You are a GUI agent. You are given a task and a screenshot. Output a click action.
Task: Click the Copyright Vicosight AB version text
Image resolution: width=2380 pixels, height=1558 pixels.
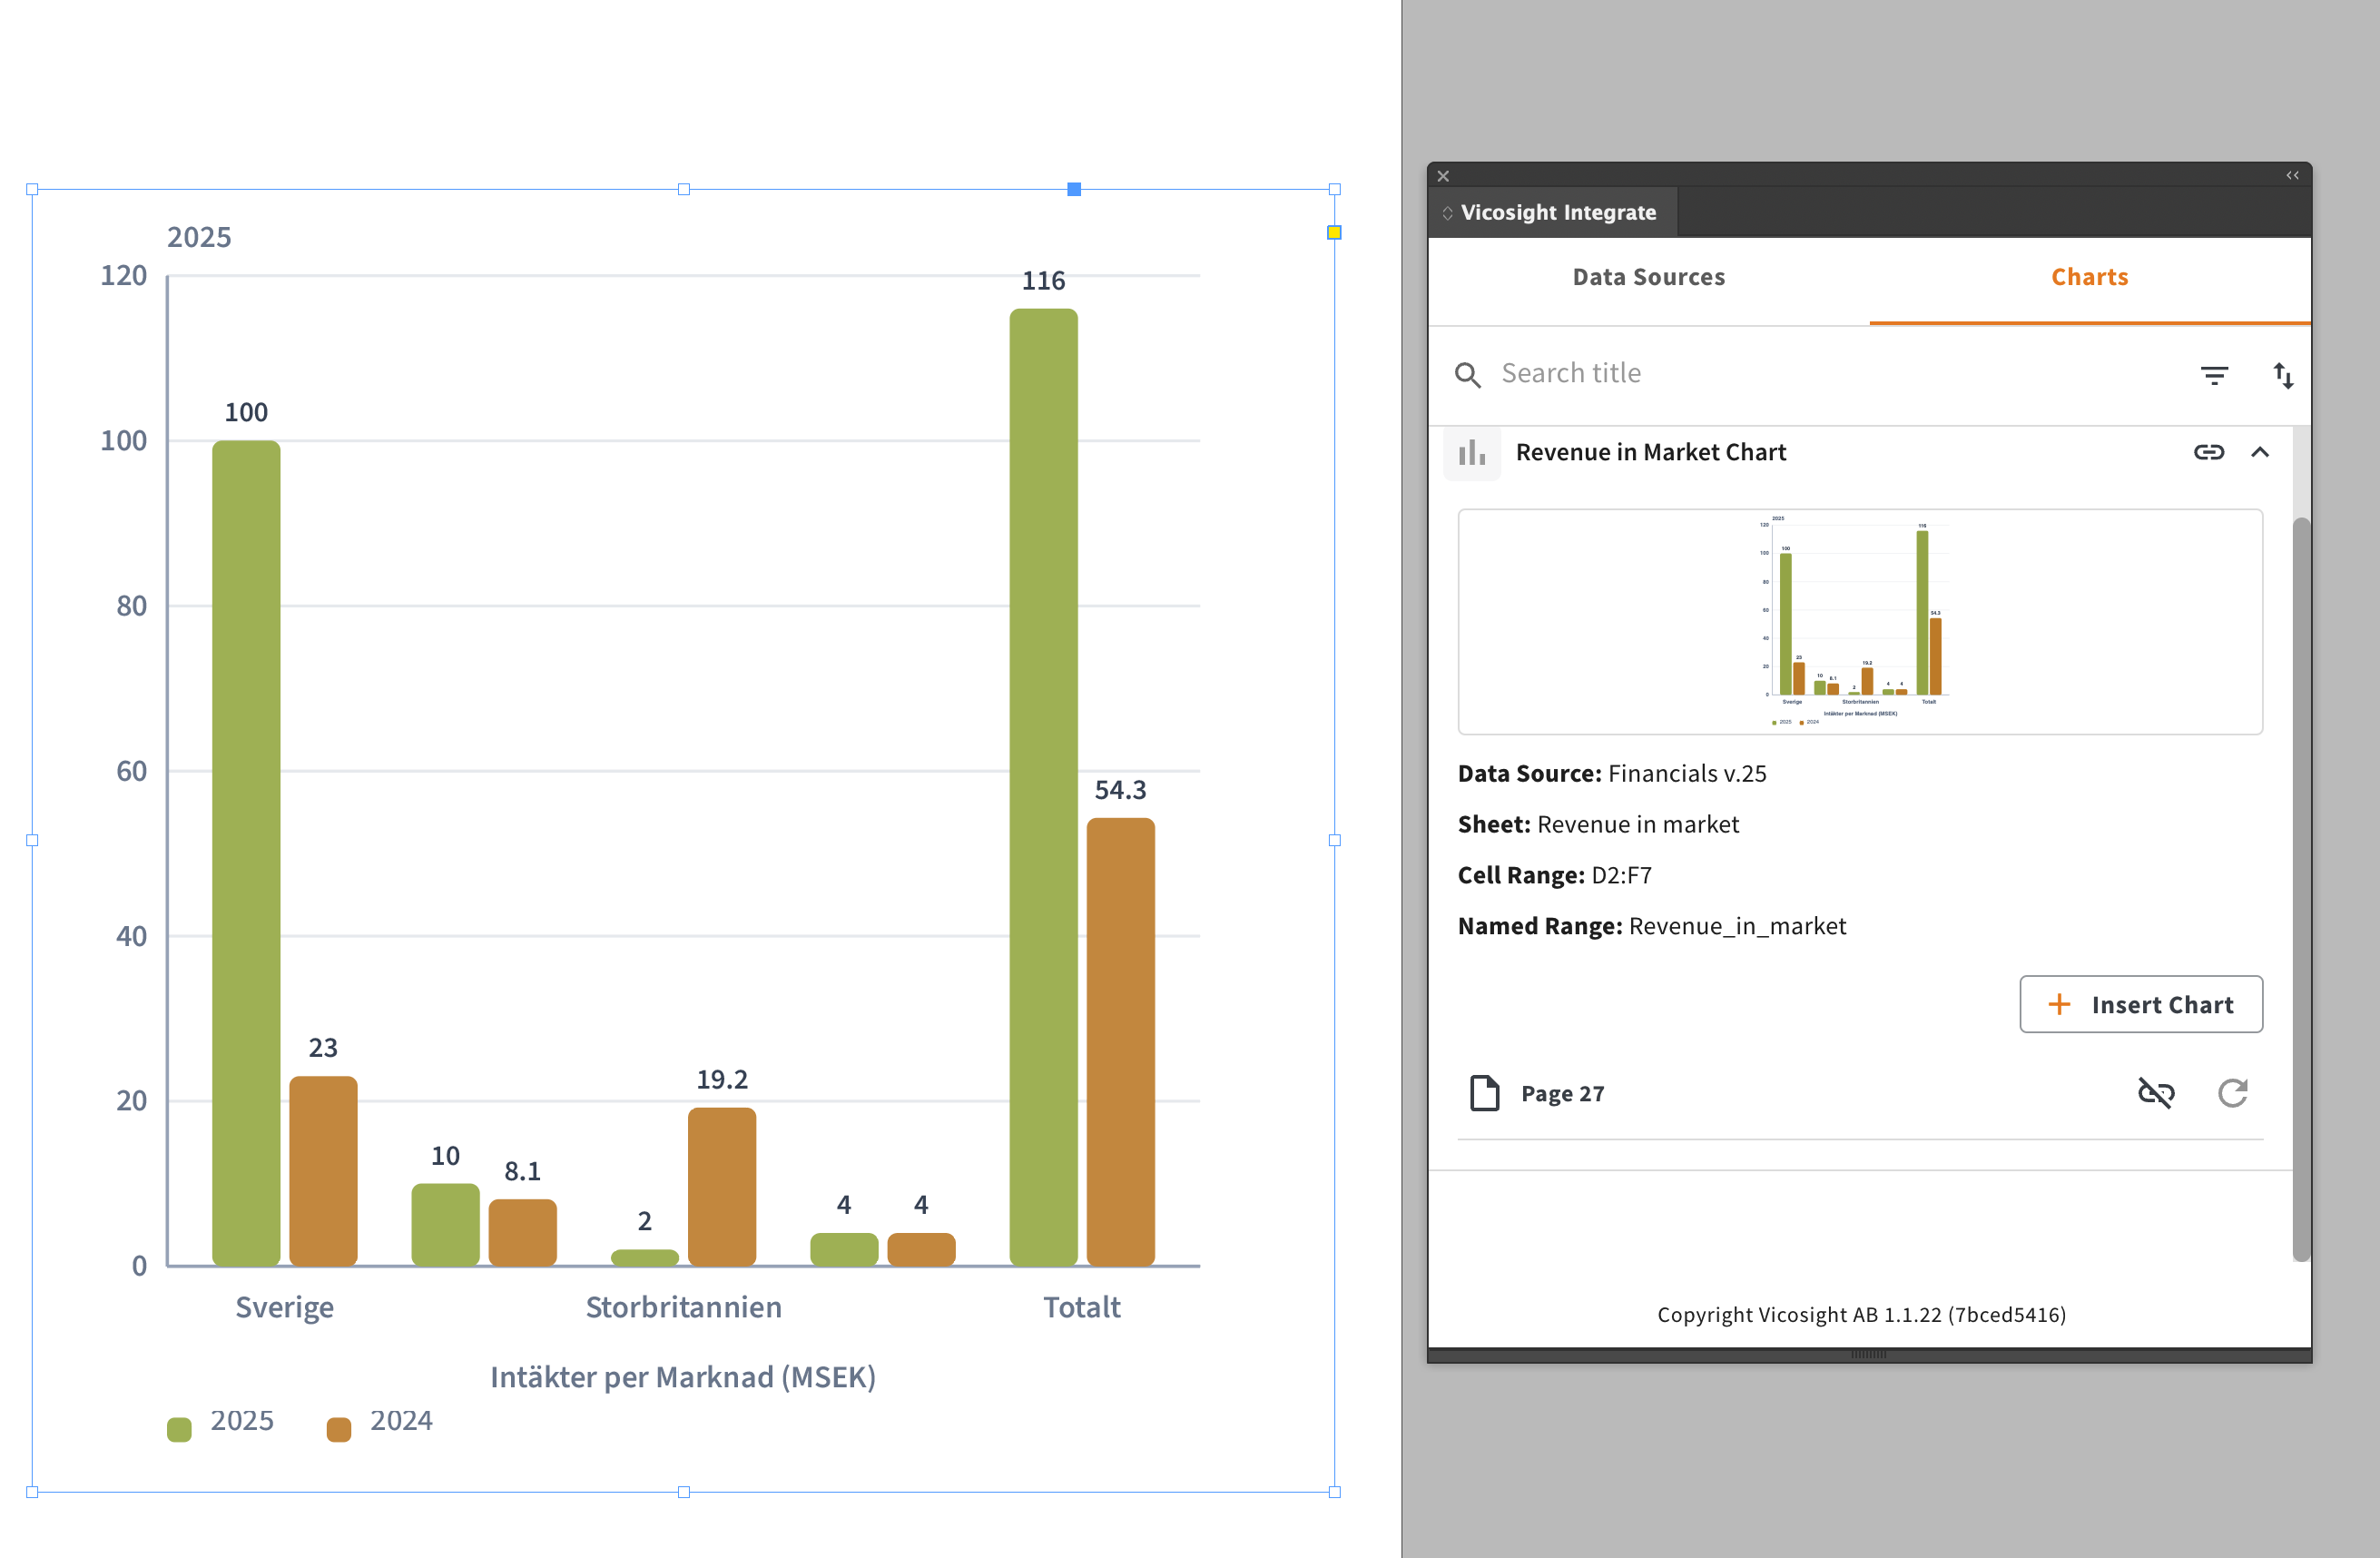(1861, 1314)
